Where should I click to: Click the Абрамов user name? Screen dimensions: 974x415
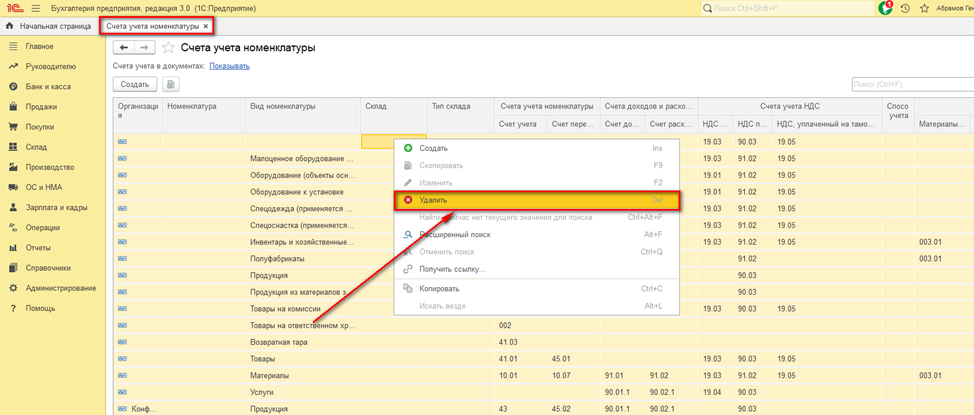(x=955, y=9)
